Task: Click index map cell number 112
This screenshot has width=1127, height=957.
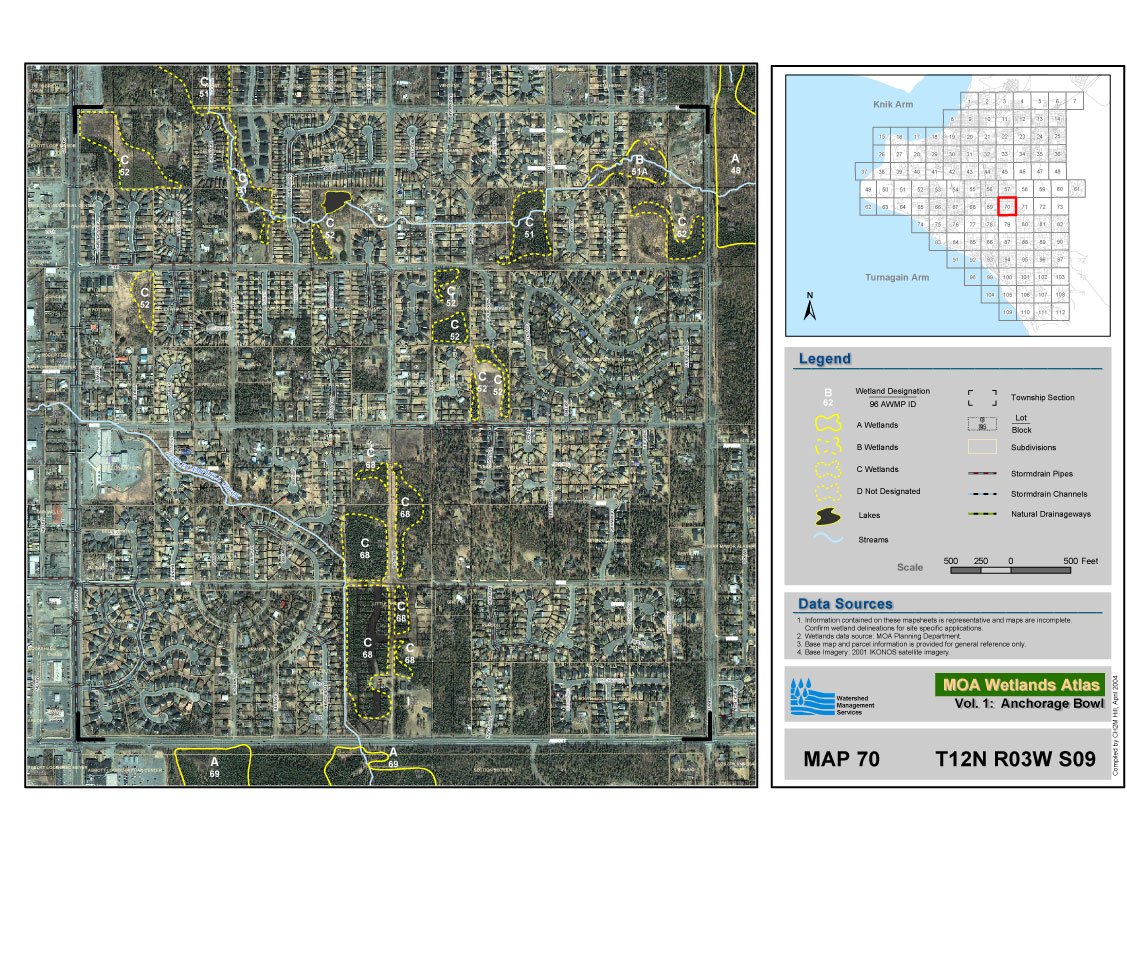Action: [1060, 313]
